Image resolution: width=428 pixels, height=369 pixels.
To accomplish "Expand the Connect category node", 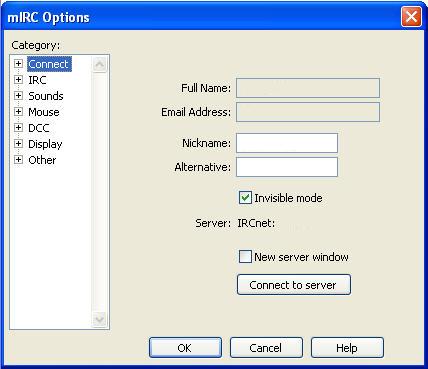I will click(18, 63).
